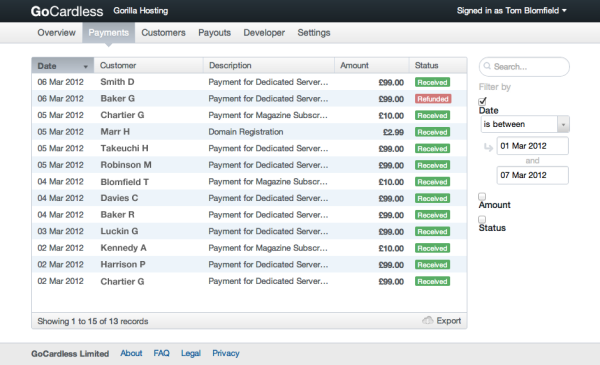Click the end date field 07 Mar 2012
Screen dimensions: 600x365
coord(532,175)
